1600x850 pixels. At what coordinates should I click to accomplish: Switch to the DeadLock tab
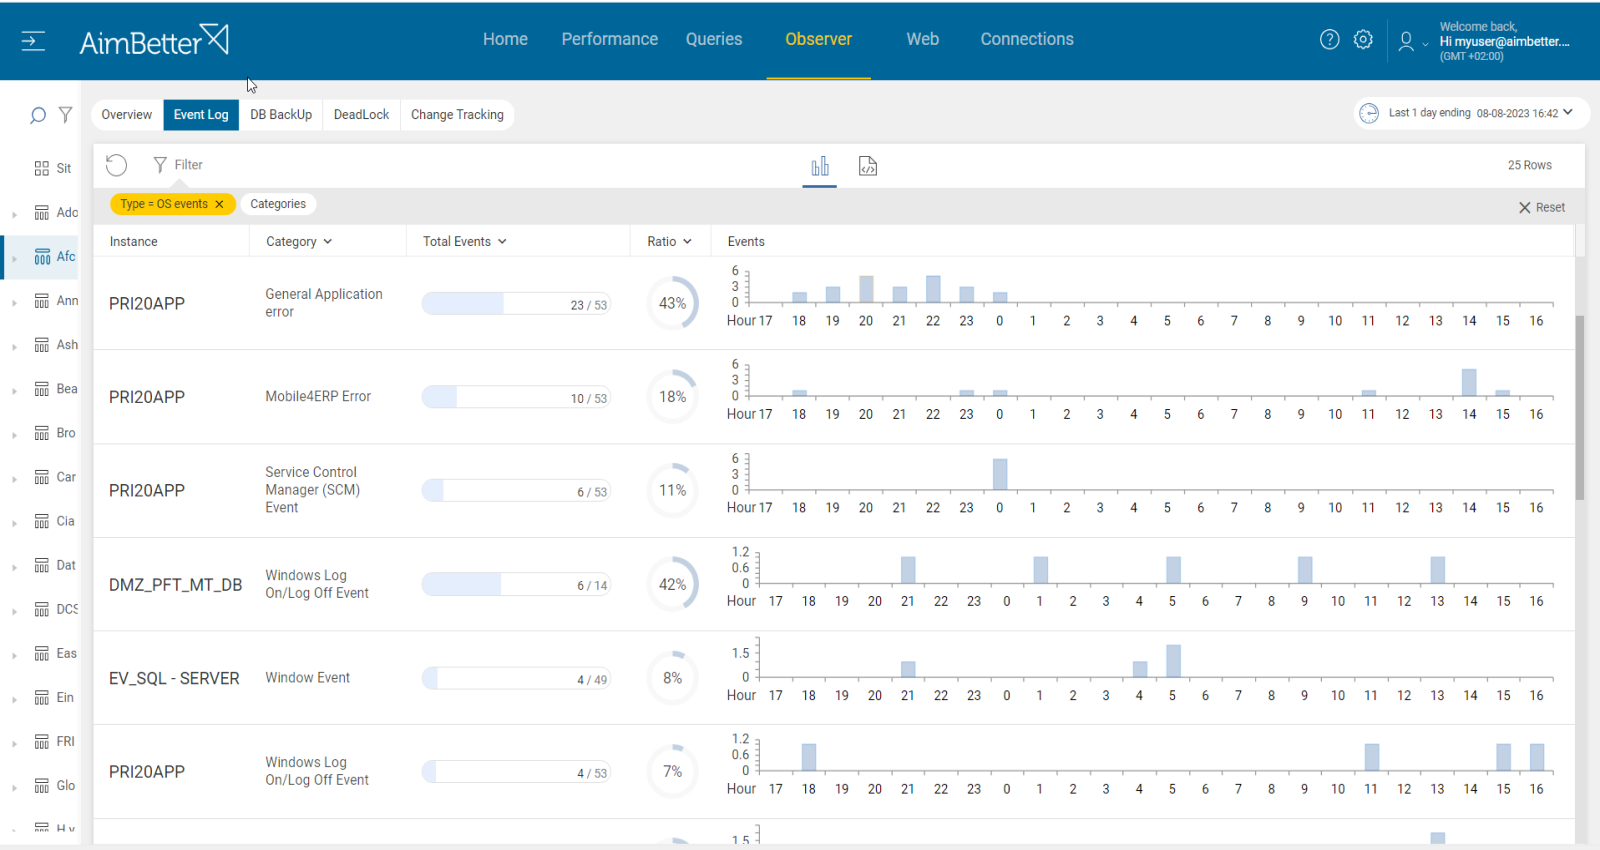(x=361, y=115)
